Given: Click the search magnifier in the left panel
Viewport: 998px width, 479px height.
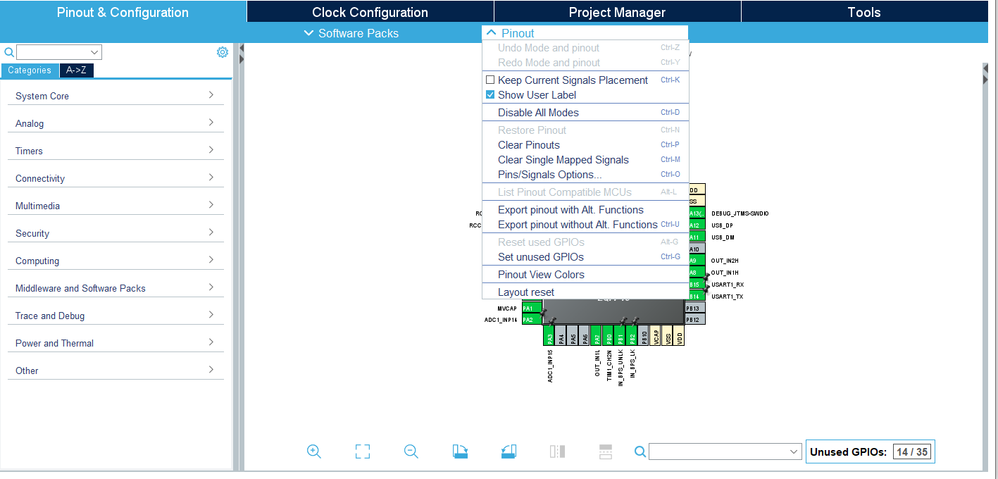Looking at the screenshot, I should tap(9, 52).
